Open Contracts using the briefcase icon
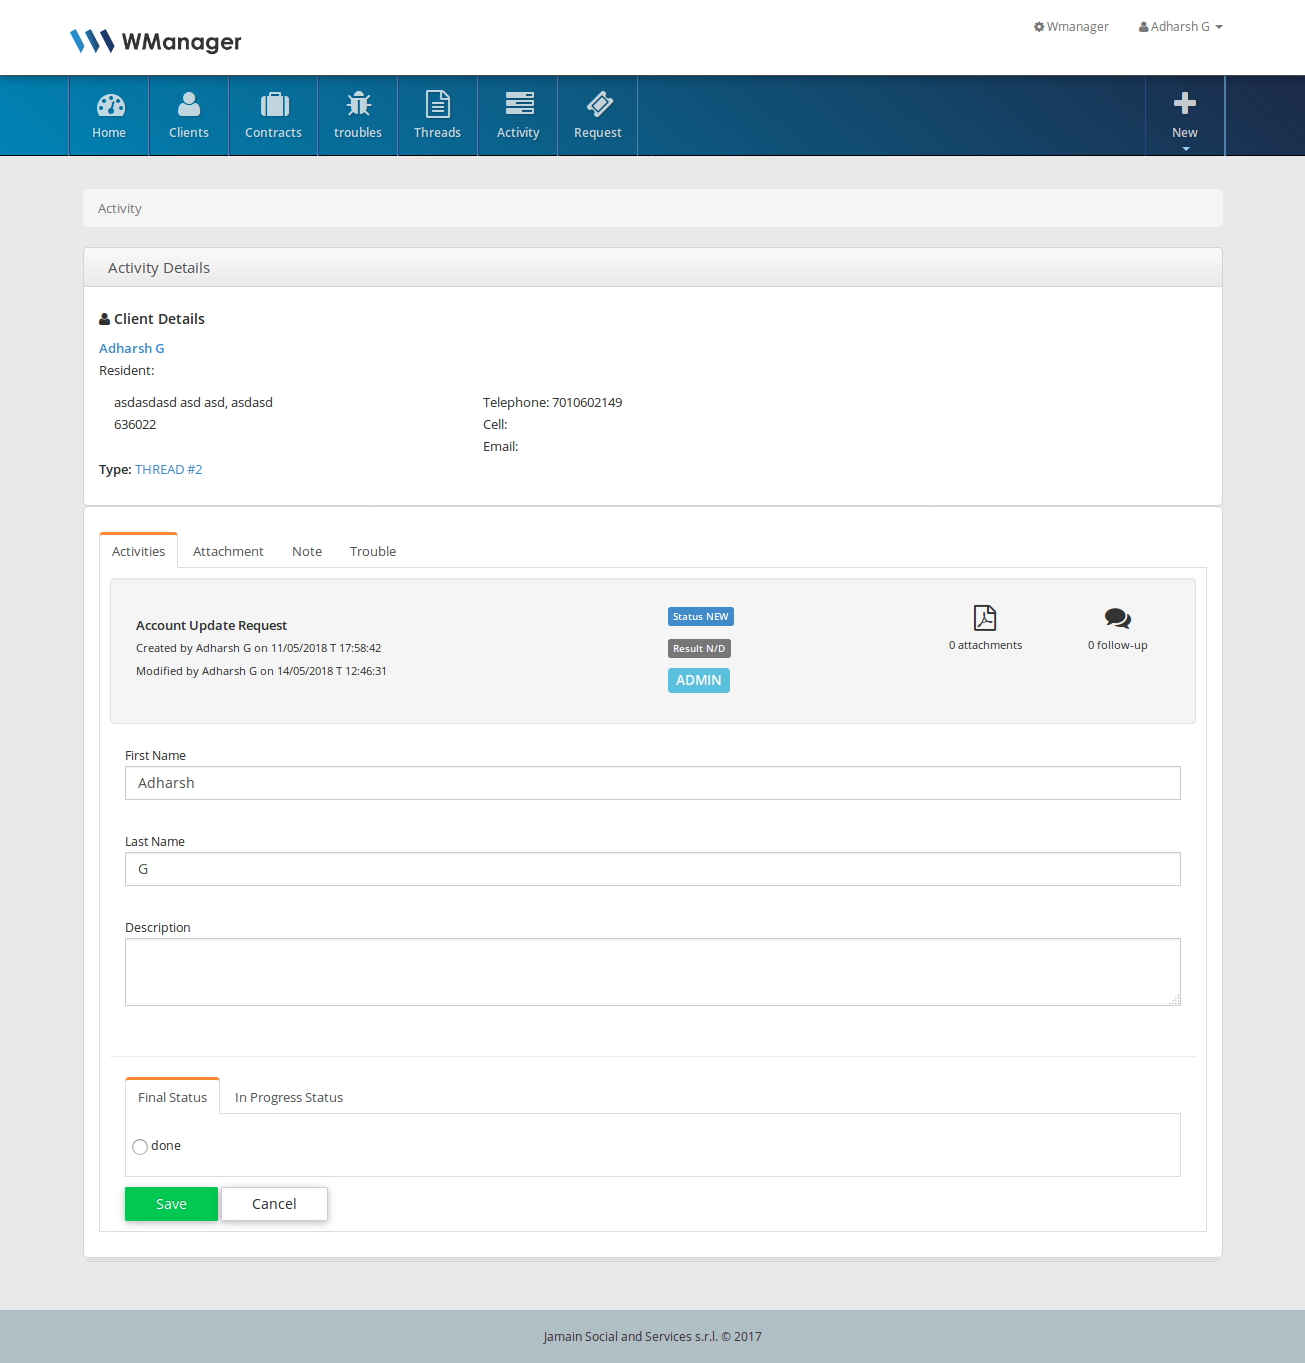 tap(274, 105)
